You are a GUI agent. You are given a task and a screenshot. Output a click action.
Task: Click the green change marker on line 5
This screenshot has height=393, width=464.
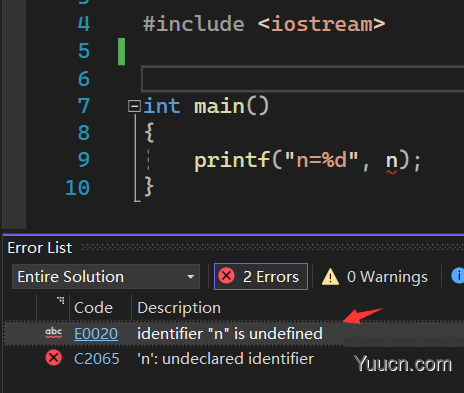[121, 51]
